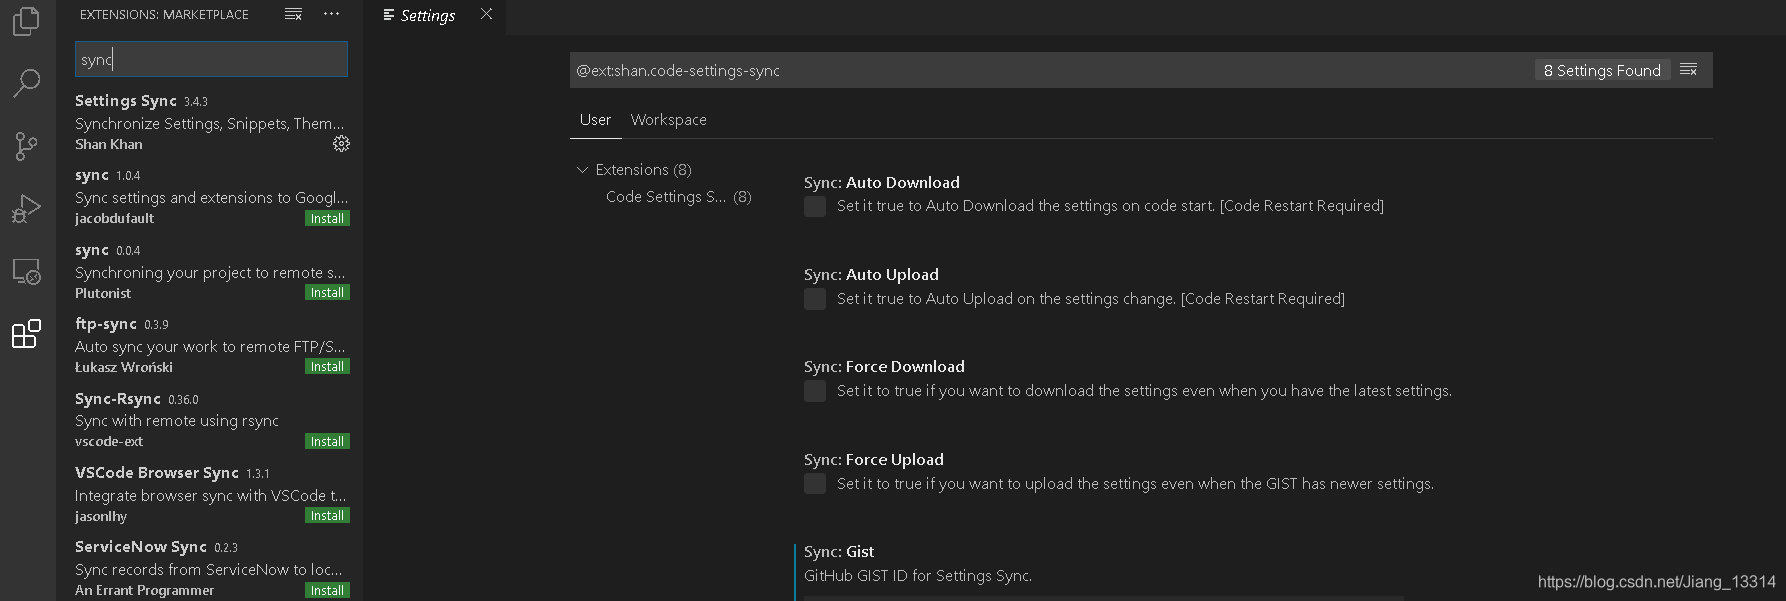Image resolution: width=1786 pixels, height=601 pixels.
Task: Enable Sync: Auto Upload checkbox
Action: [815, 299]
